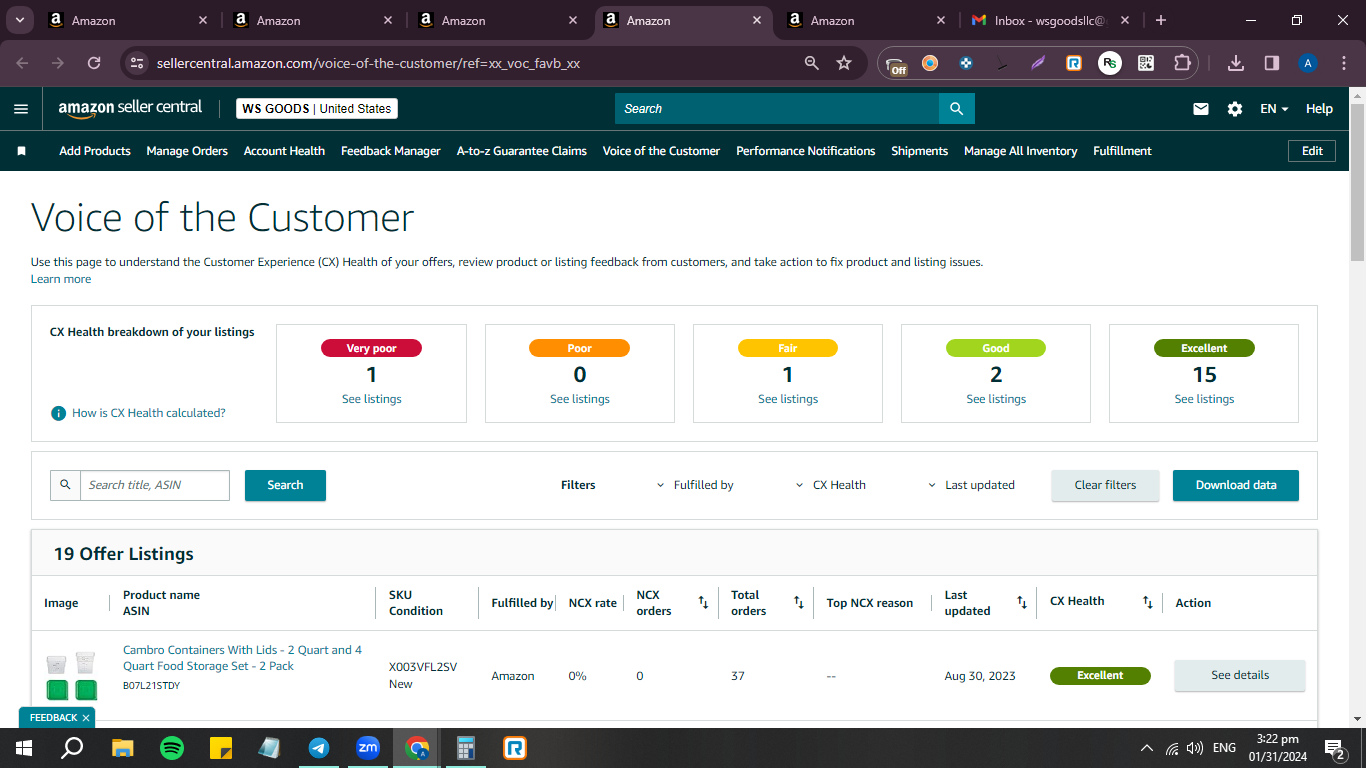This screenshot has width=1366, height=768.
Task: Click the Seller Central top search box
Action: [x=777, y=109]
